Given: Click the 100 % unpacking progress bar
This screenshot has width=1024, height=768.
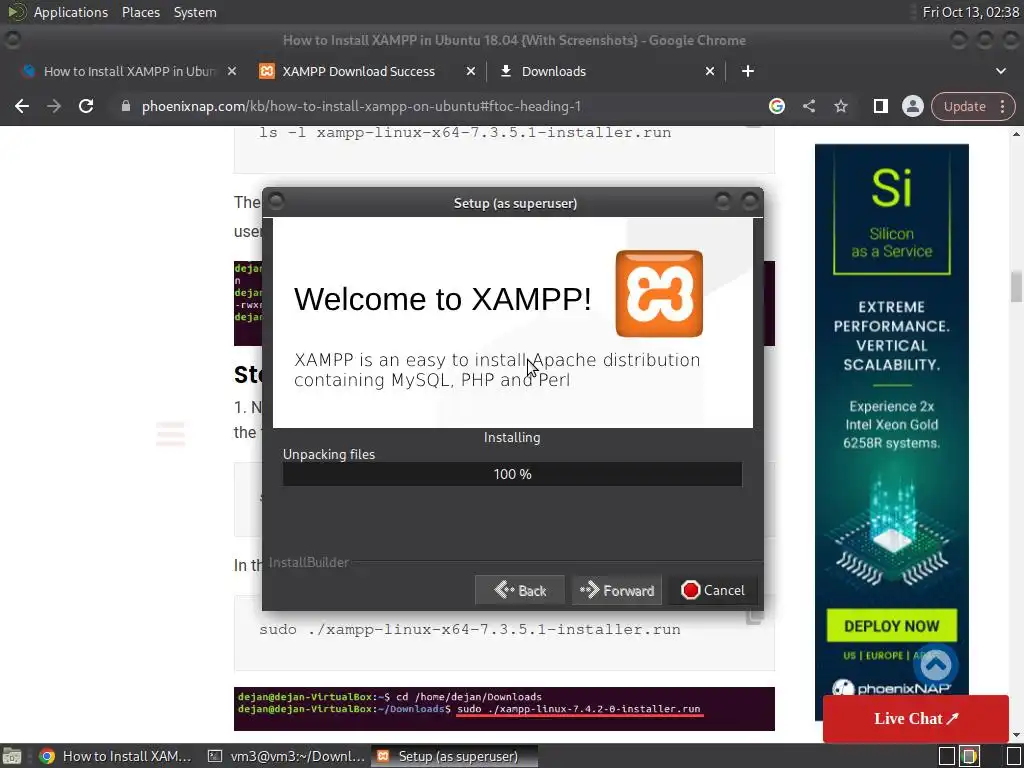Looking at the screenshot, I should click(512, 474).
